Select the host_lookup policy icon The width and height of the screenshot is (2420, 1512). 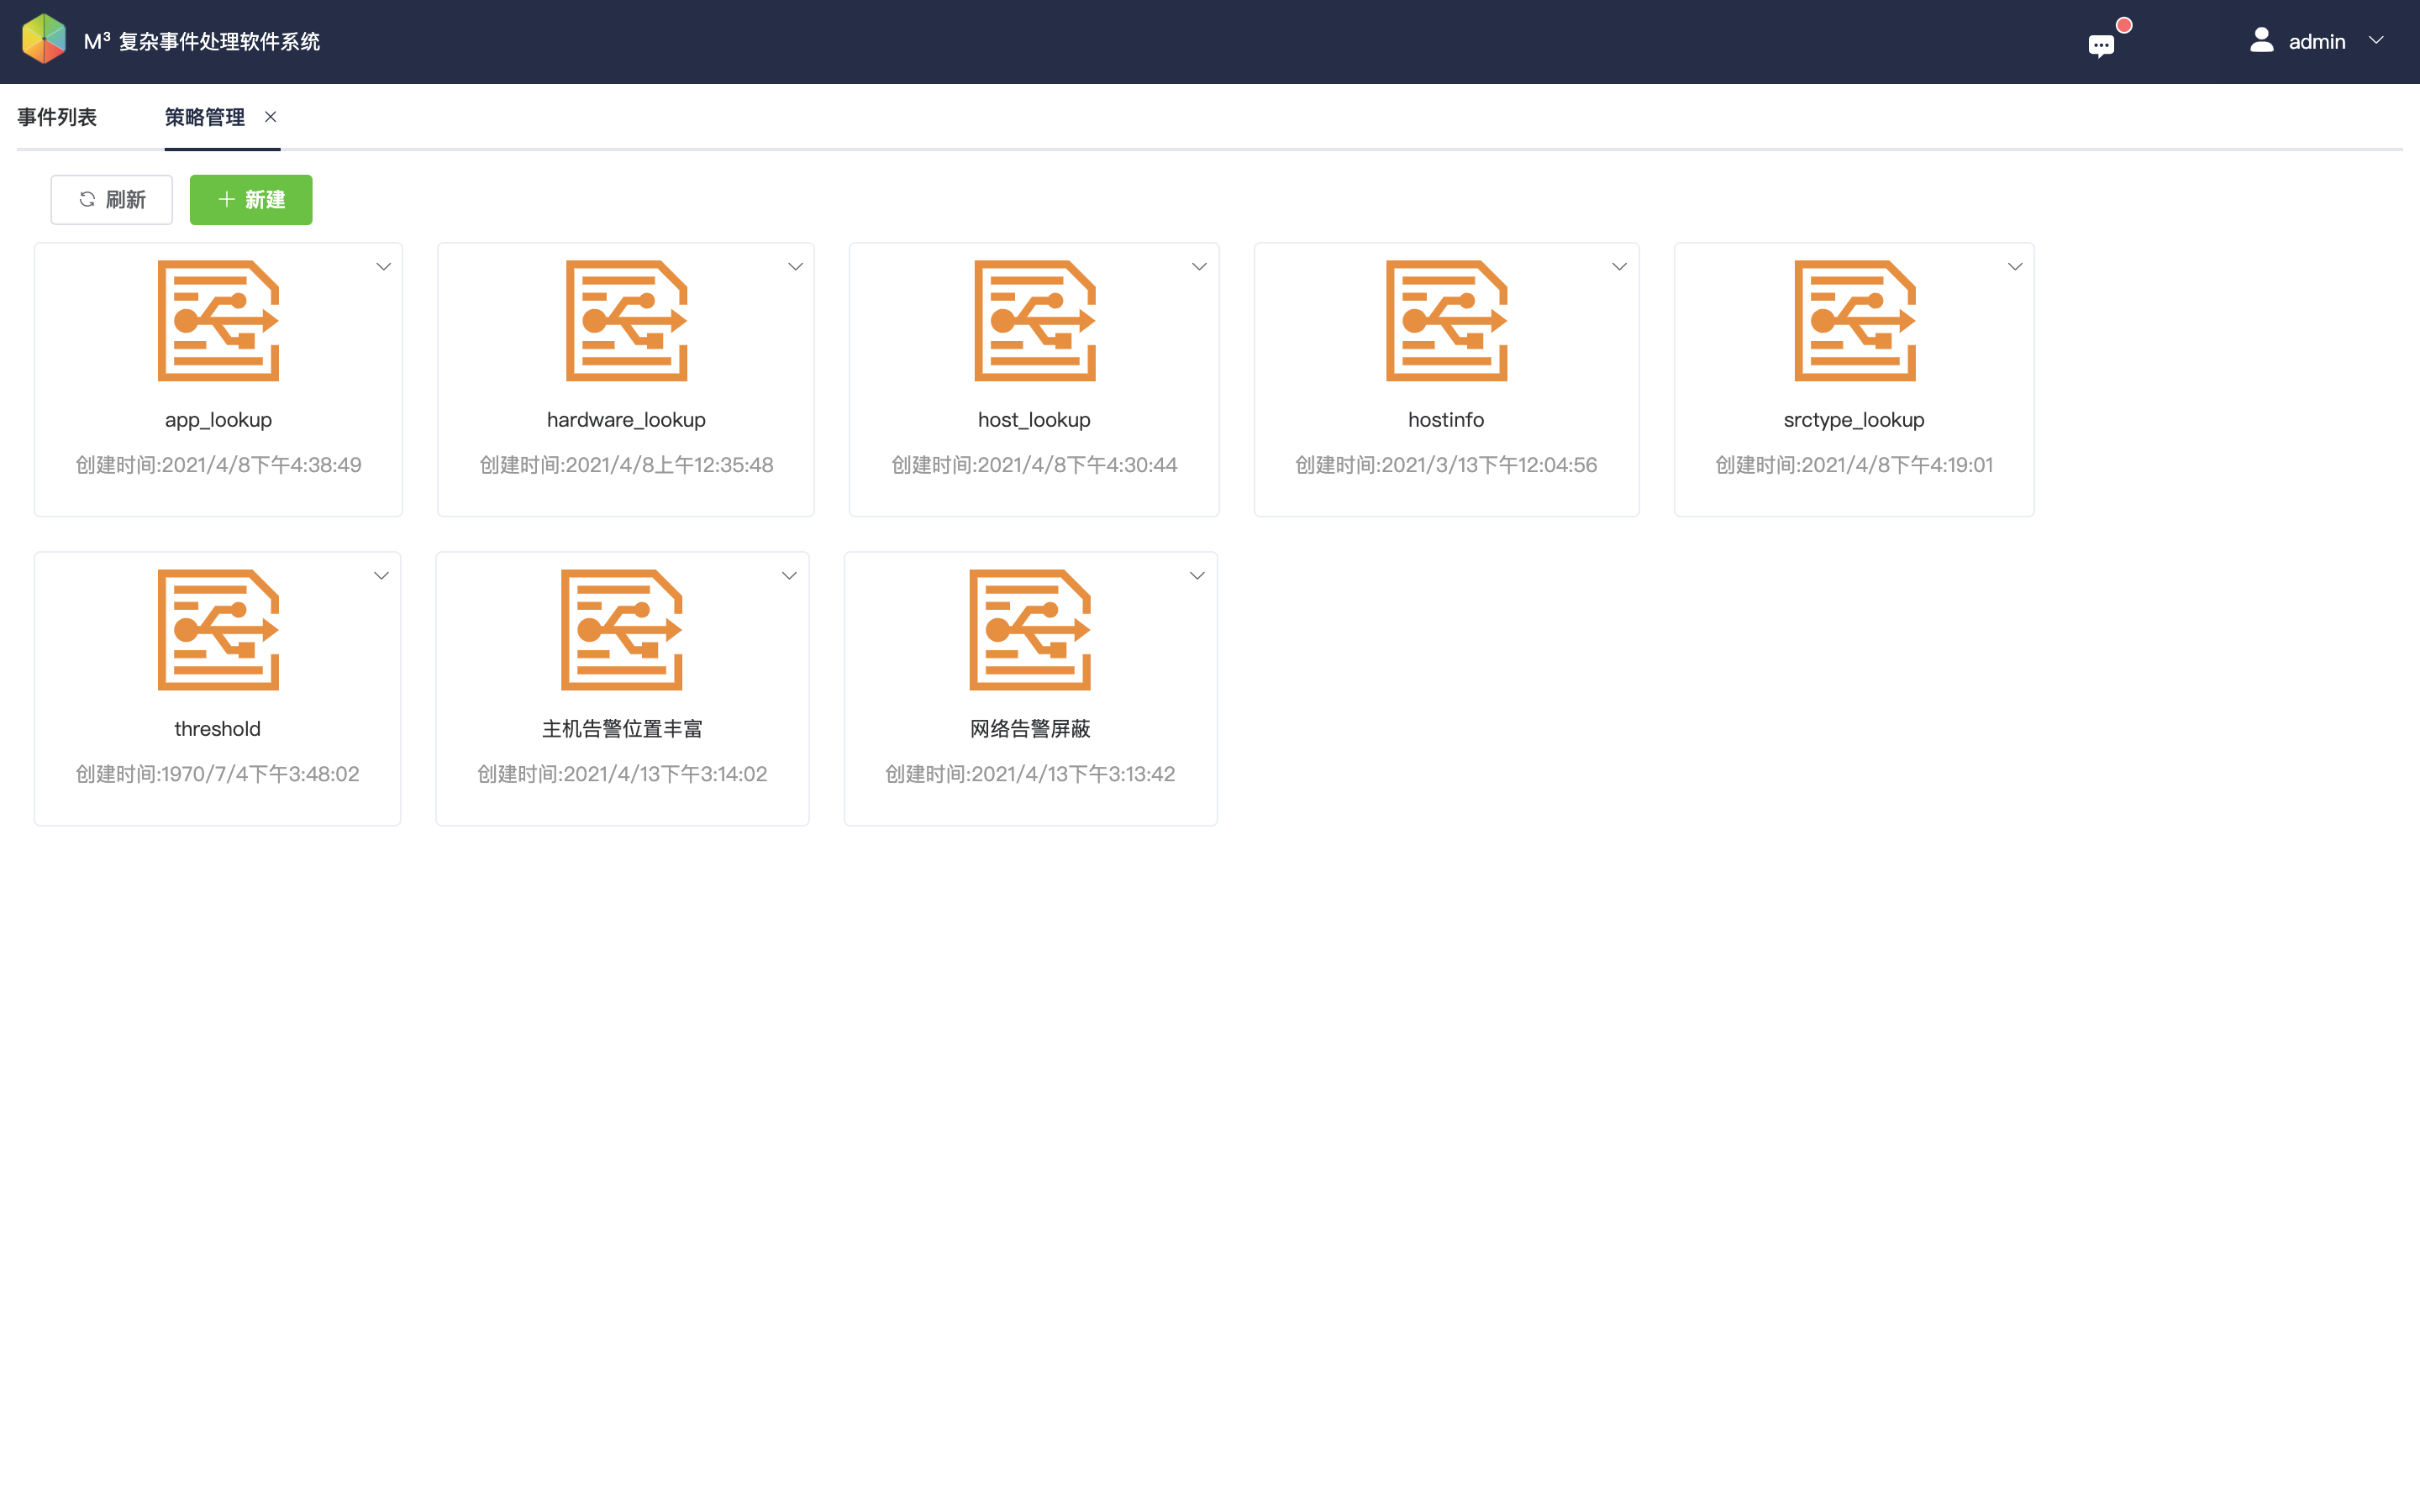(1035, 320)
